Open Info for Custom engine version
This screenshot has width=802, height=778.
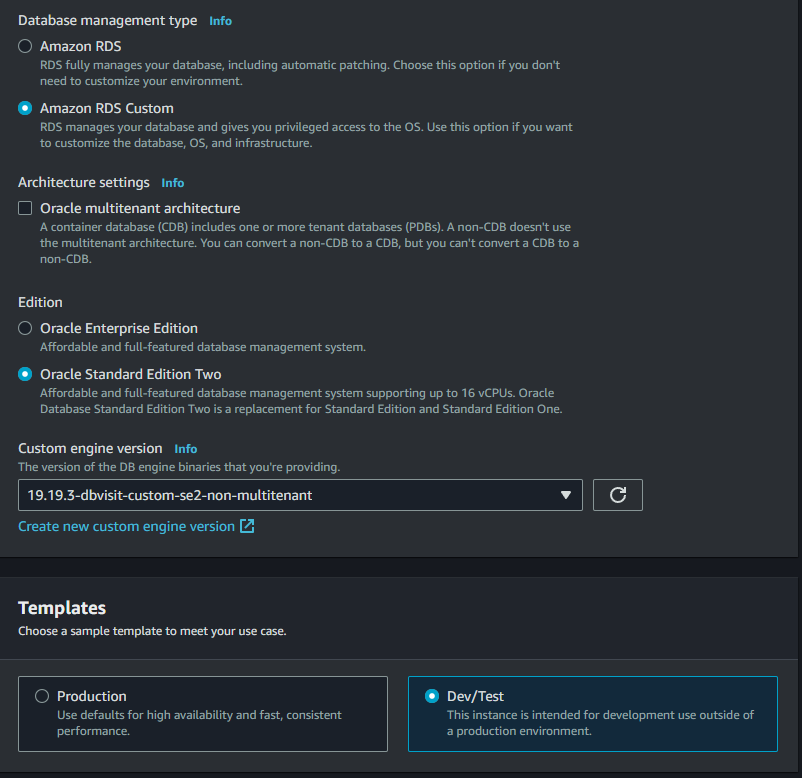[x=186, y=449]
